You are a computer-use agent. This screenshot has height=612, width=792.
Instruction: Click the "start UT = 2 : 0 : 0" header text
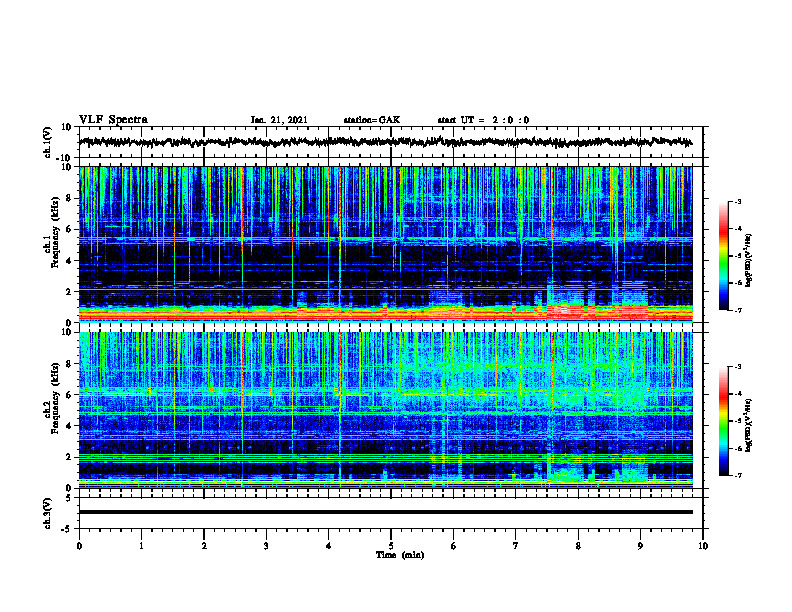[x=483, y=120]
